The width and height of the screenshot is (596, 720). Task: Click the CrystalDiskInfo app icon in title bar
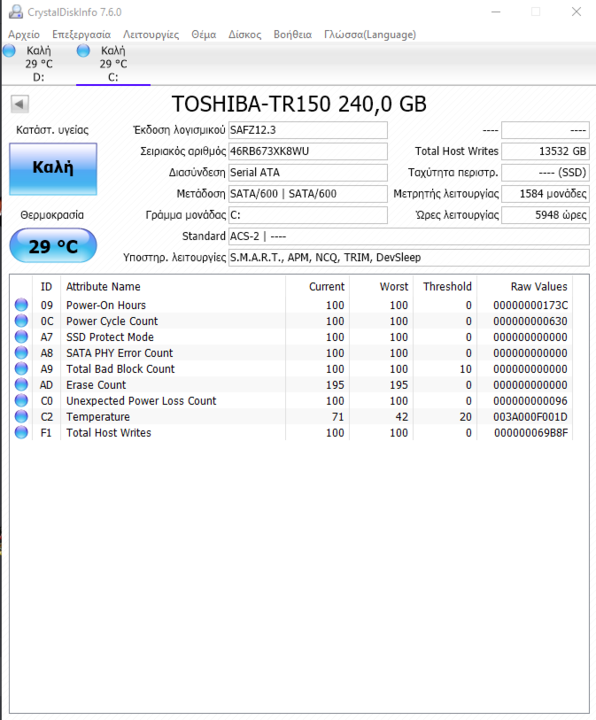coord(16,12)
